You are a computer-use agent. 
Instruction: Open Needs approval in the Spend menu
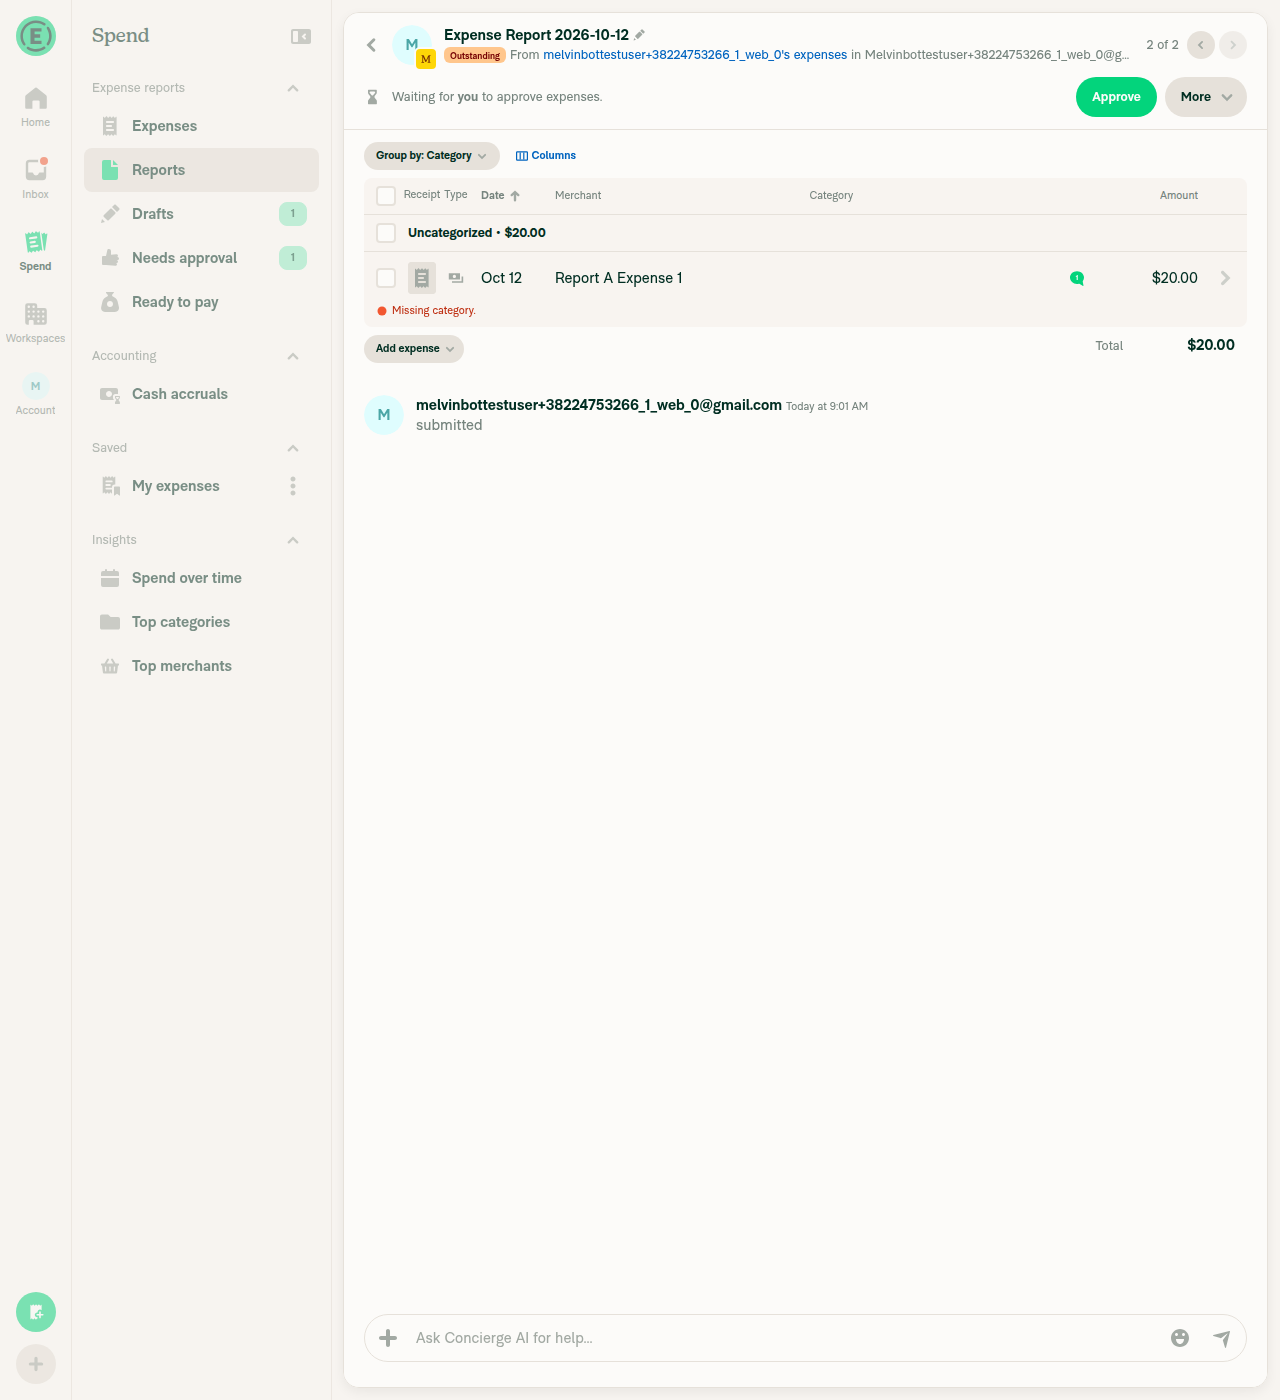(201, 258)
